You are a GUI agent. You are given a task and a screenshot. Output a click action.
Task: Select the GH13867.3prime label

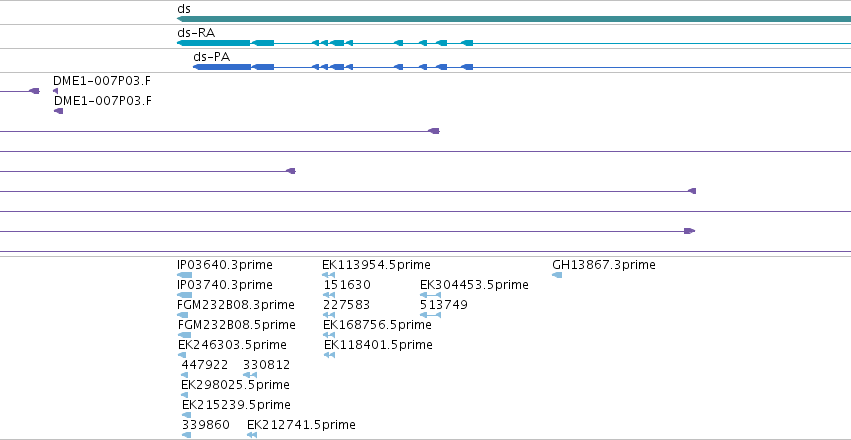tap(604, 265)
